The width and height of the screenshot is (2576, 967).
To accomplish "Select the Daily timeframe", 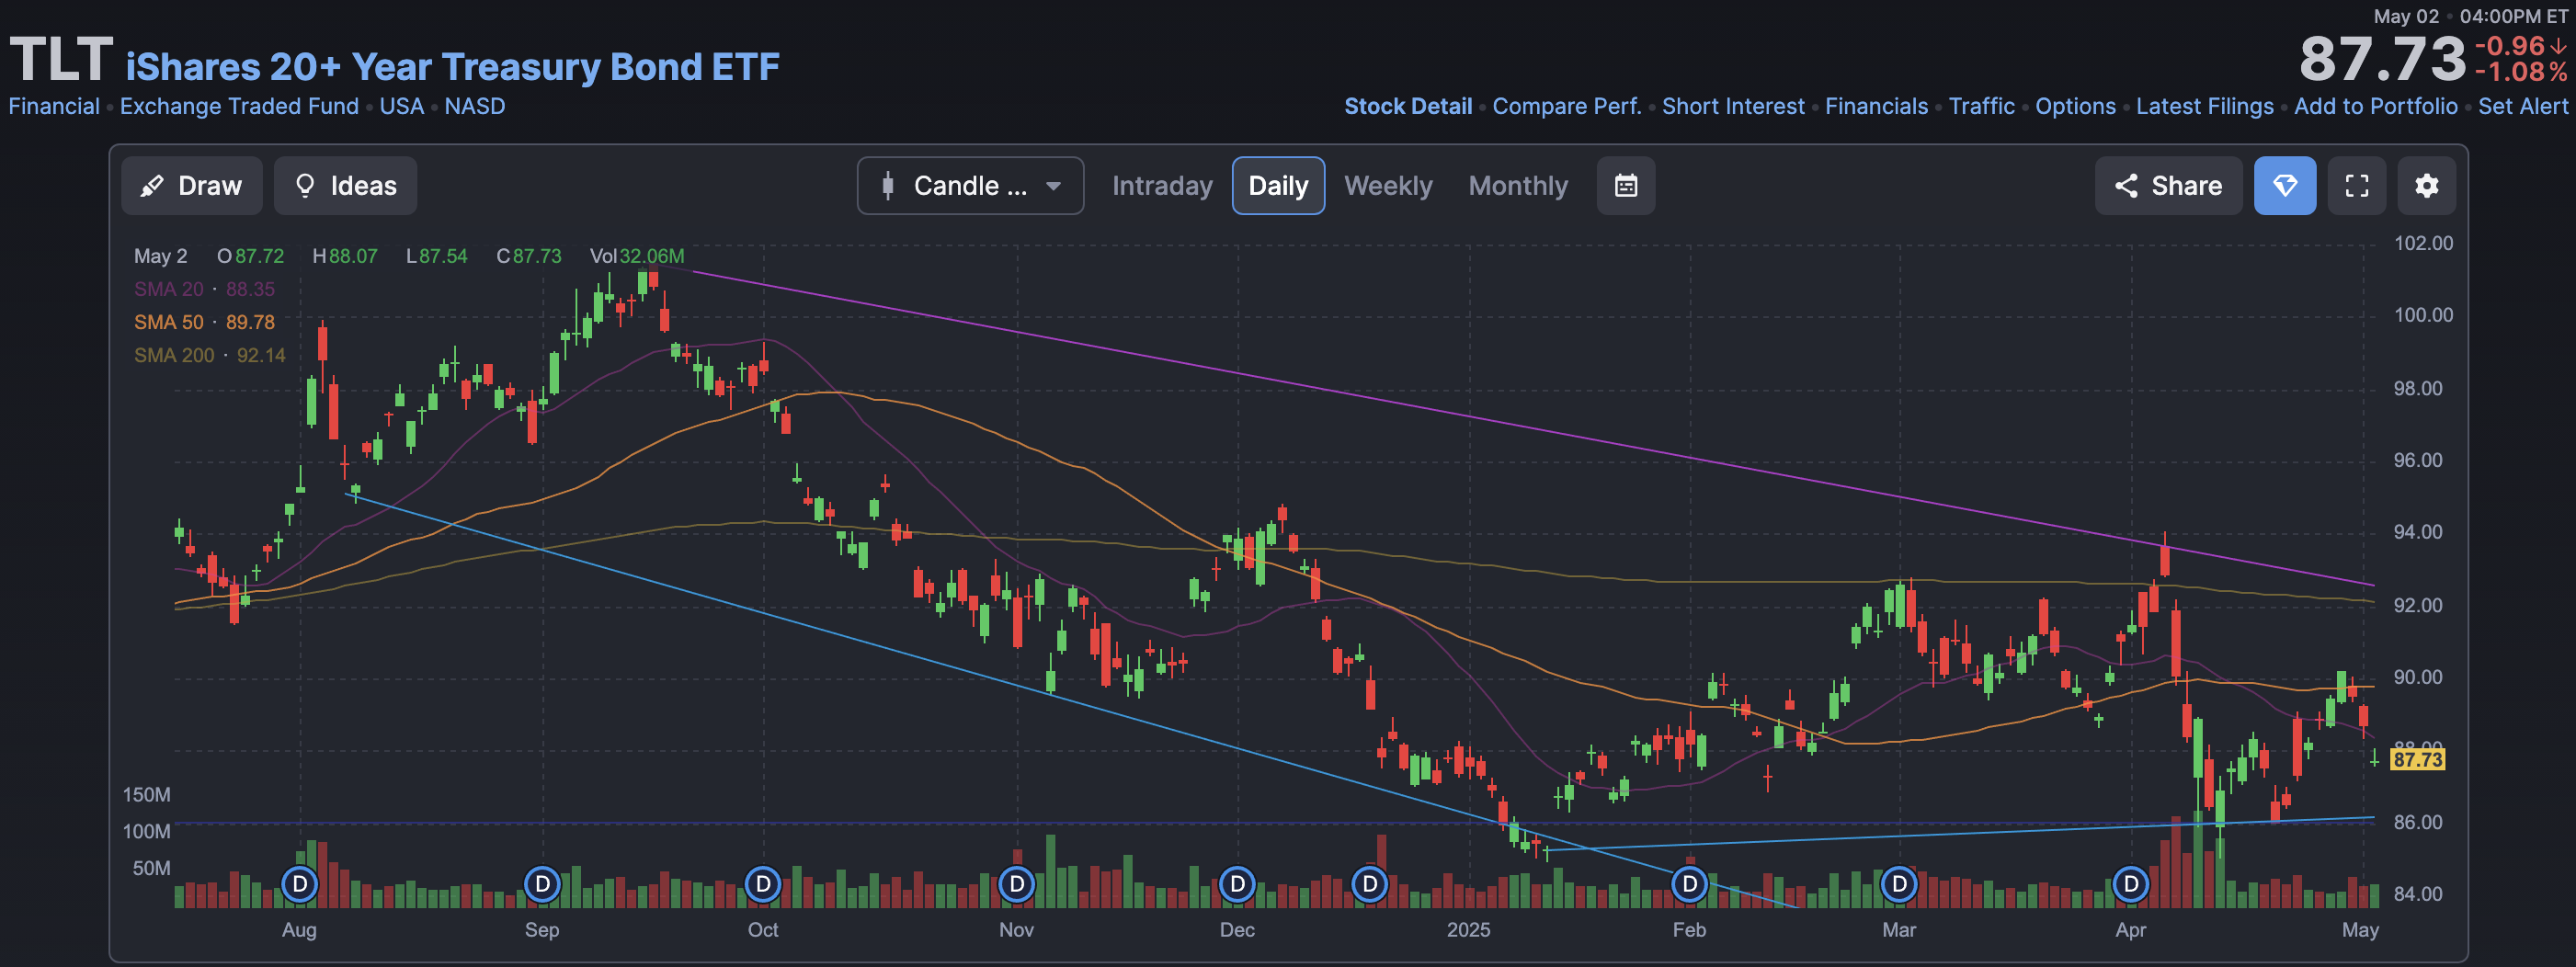I will coord(1278,186).
